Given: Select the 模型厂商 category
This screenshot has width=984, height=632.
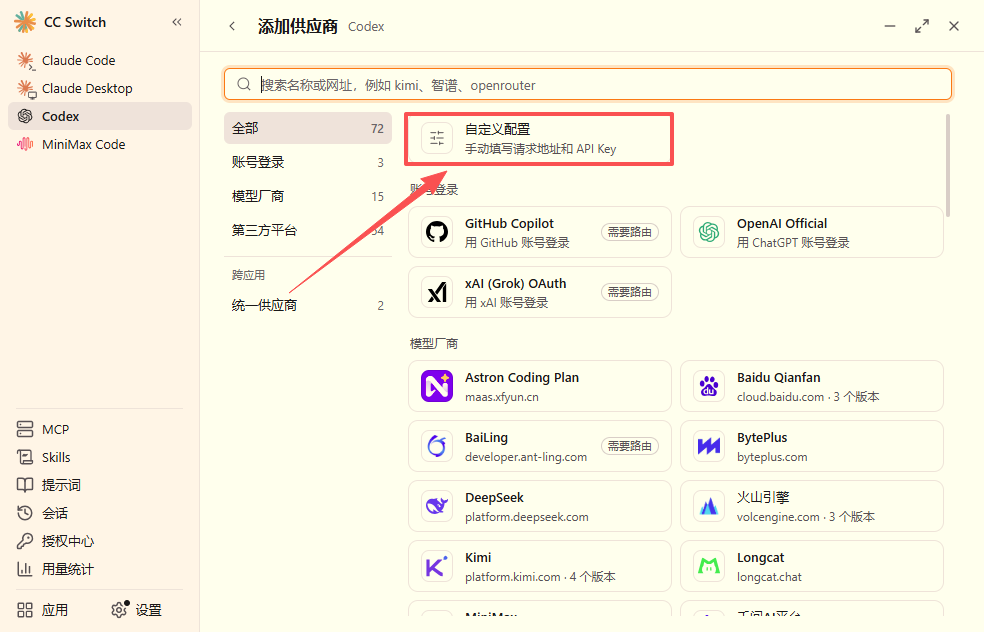Looking at the screenshot, I should coord(308,196).
